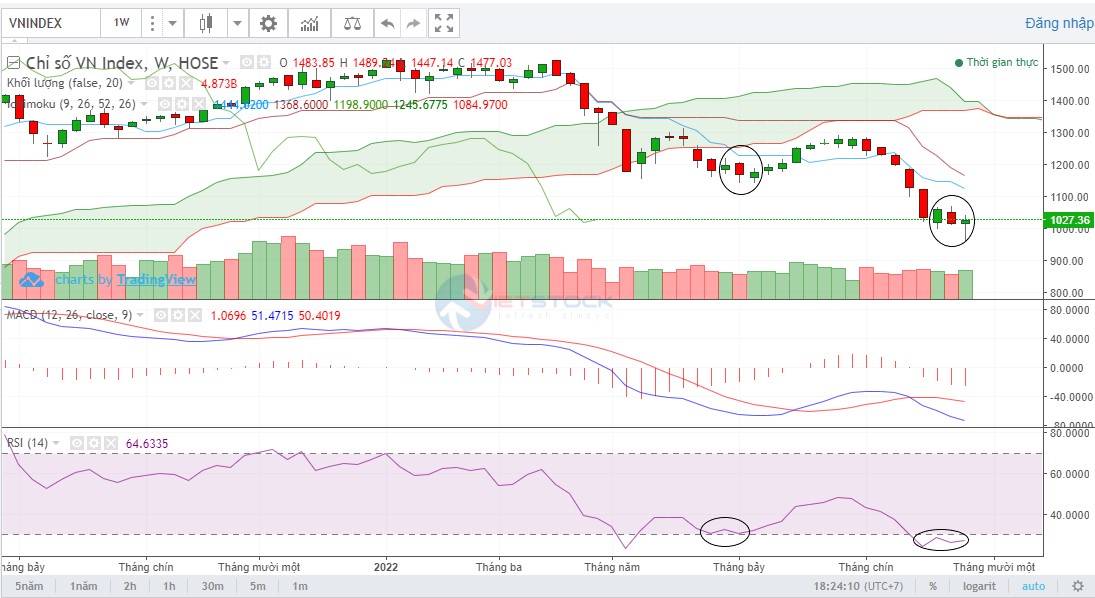This screenshot has height=598, width=1095.
Task: Open chart properties gear in top toolbar
Action: click(x=268, y=22)
